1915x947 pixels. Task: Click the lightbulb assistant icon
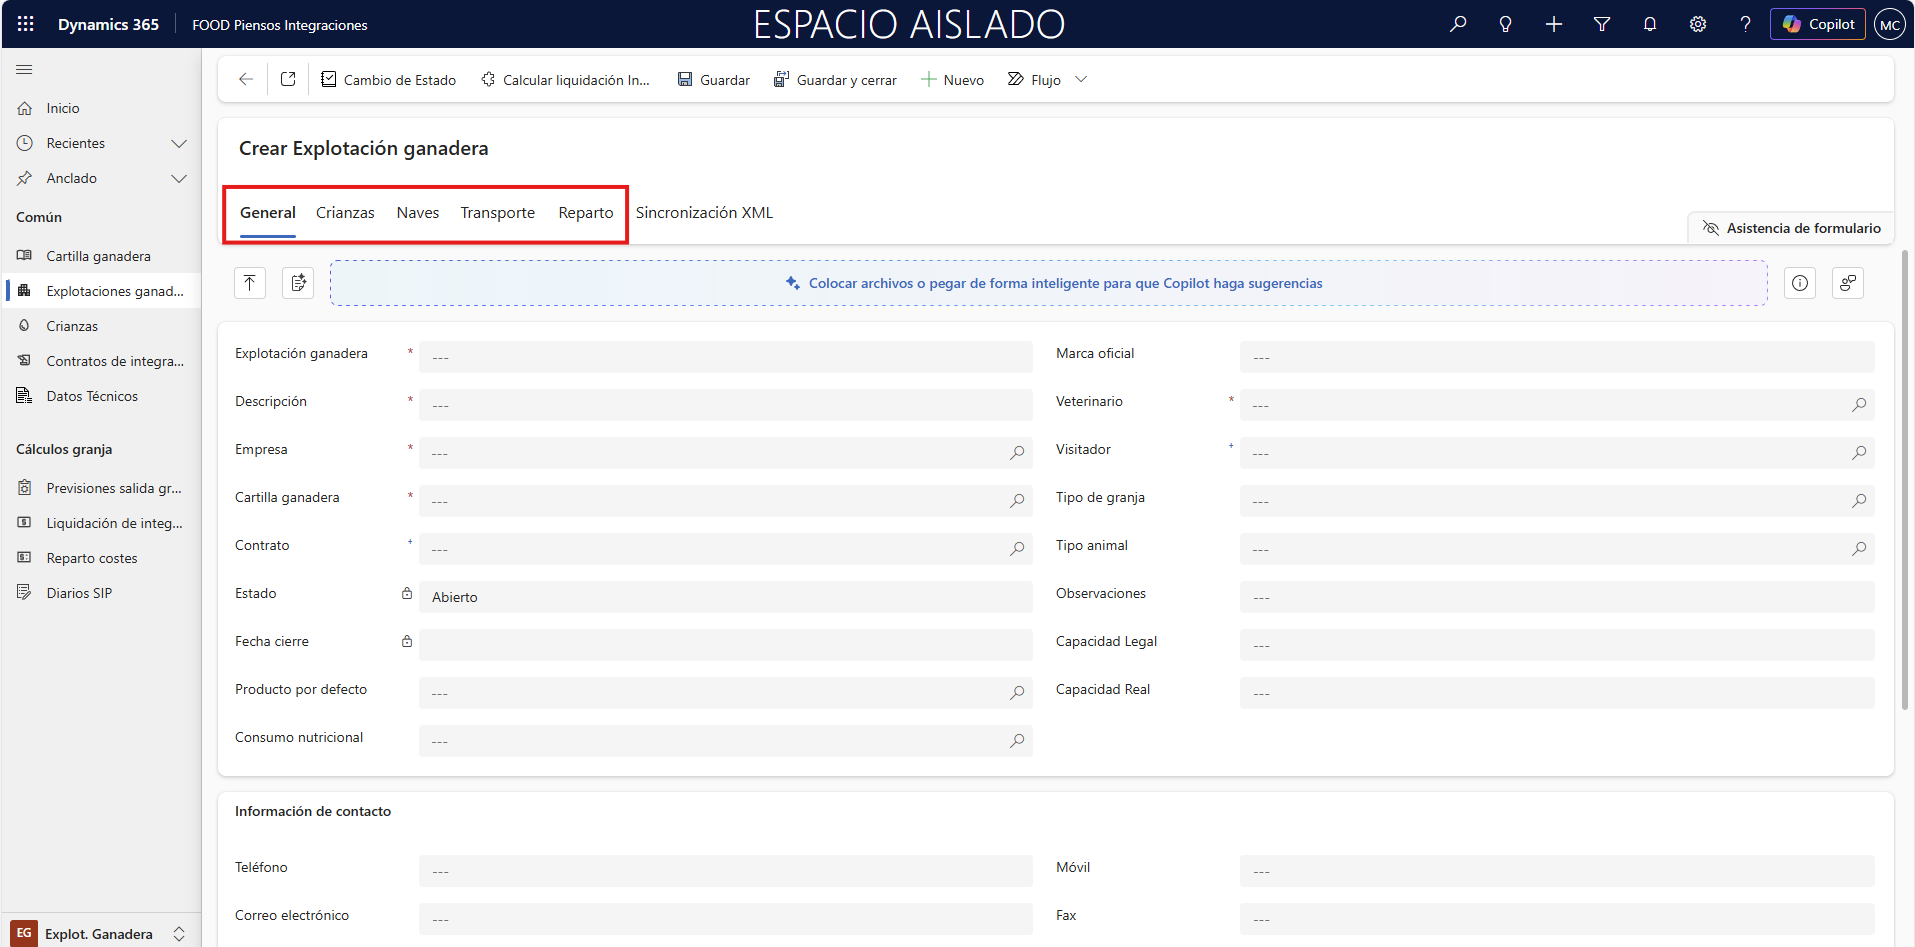tap(1506, 24)
